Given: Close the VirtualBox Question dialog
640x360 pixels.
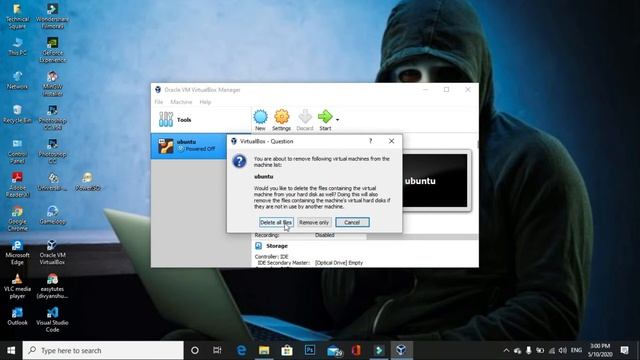Looking at the screenshot, I should tap(391, 141).
